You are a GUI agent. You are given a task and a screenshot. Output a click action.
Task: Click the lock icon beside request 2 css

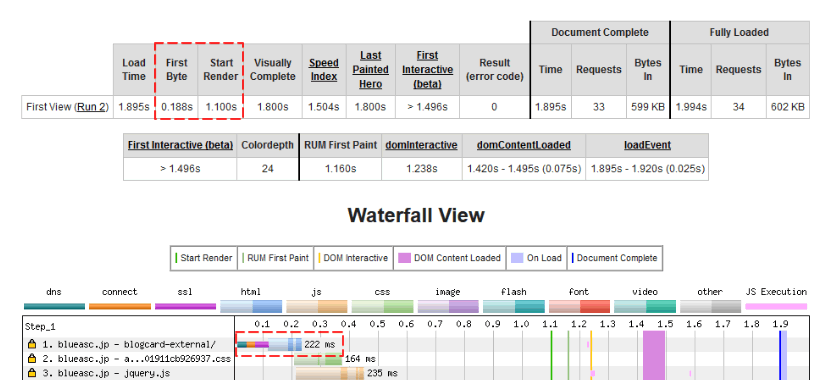(32, 359)
